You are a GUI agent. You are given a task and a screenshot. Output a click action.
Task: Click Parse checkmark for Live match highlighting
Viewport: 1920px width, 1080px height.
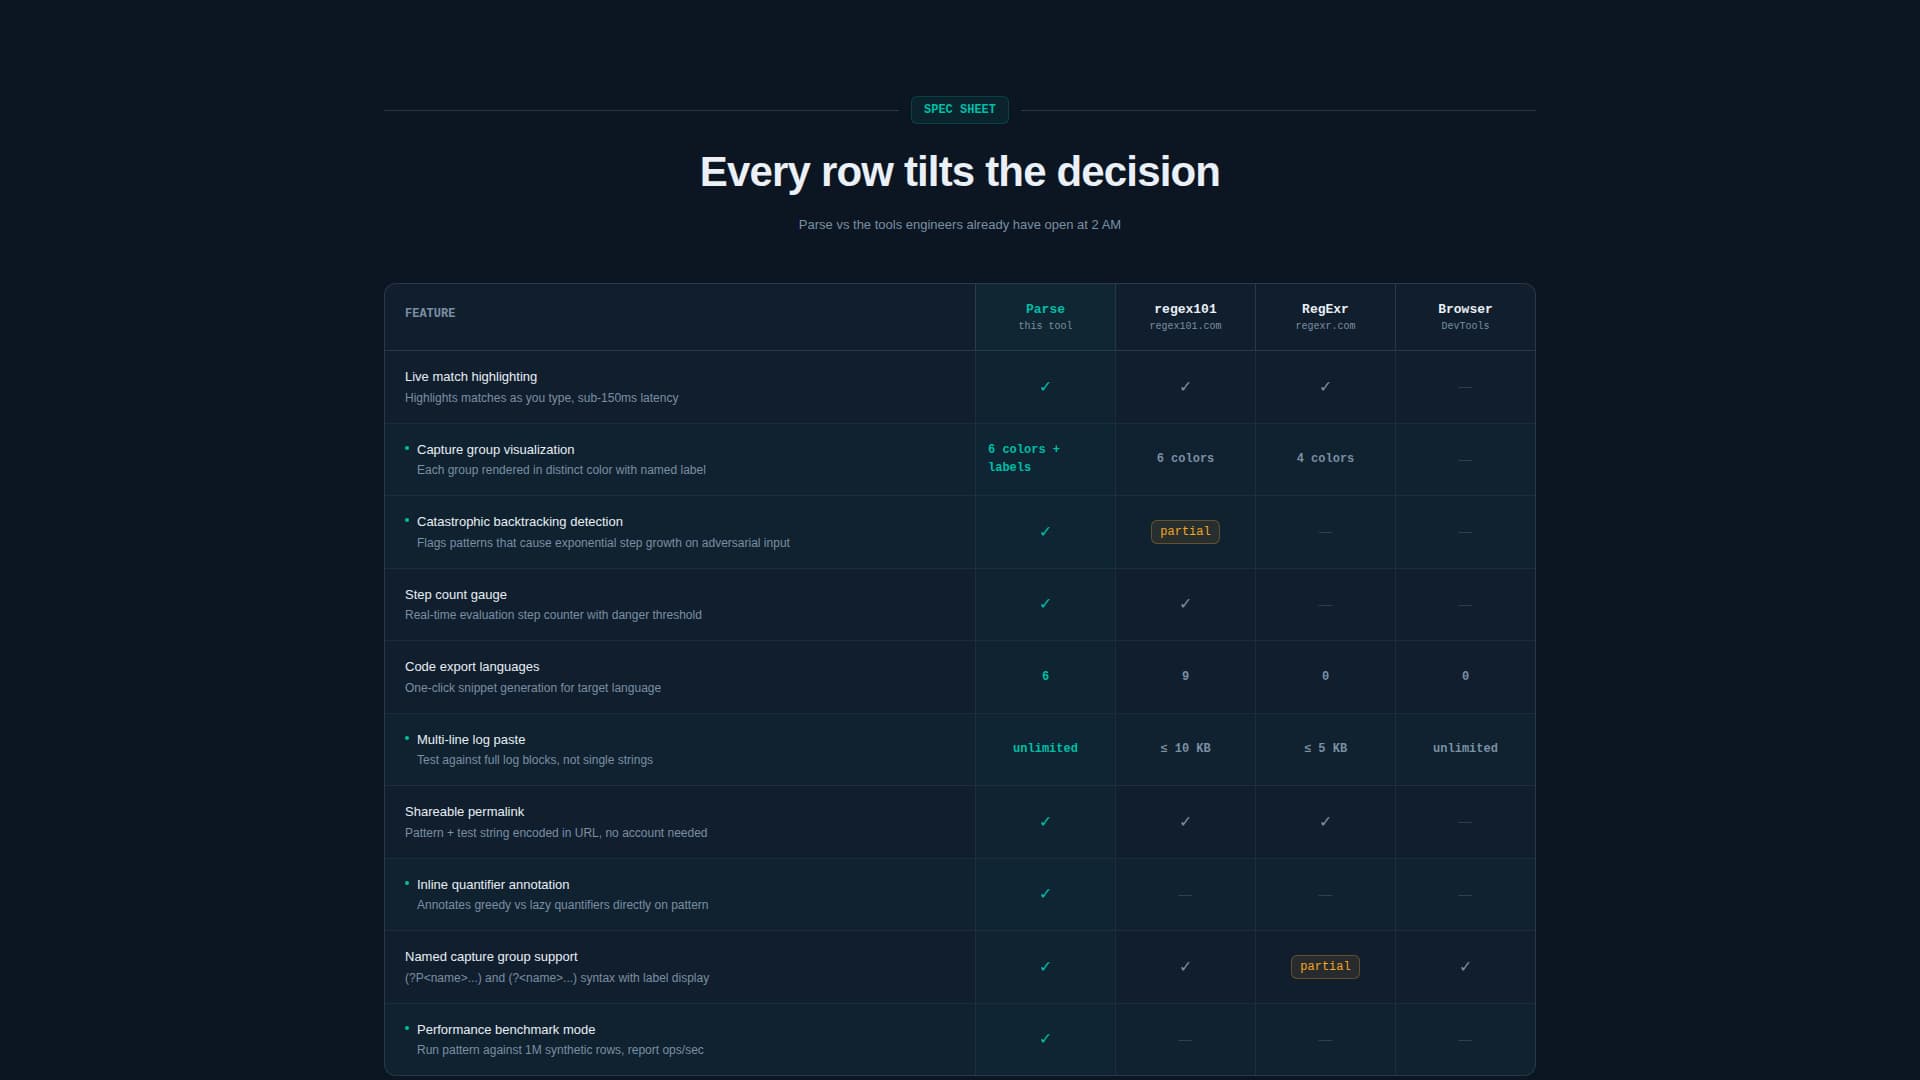1045,387
